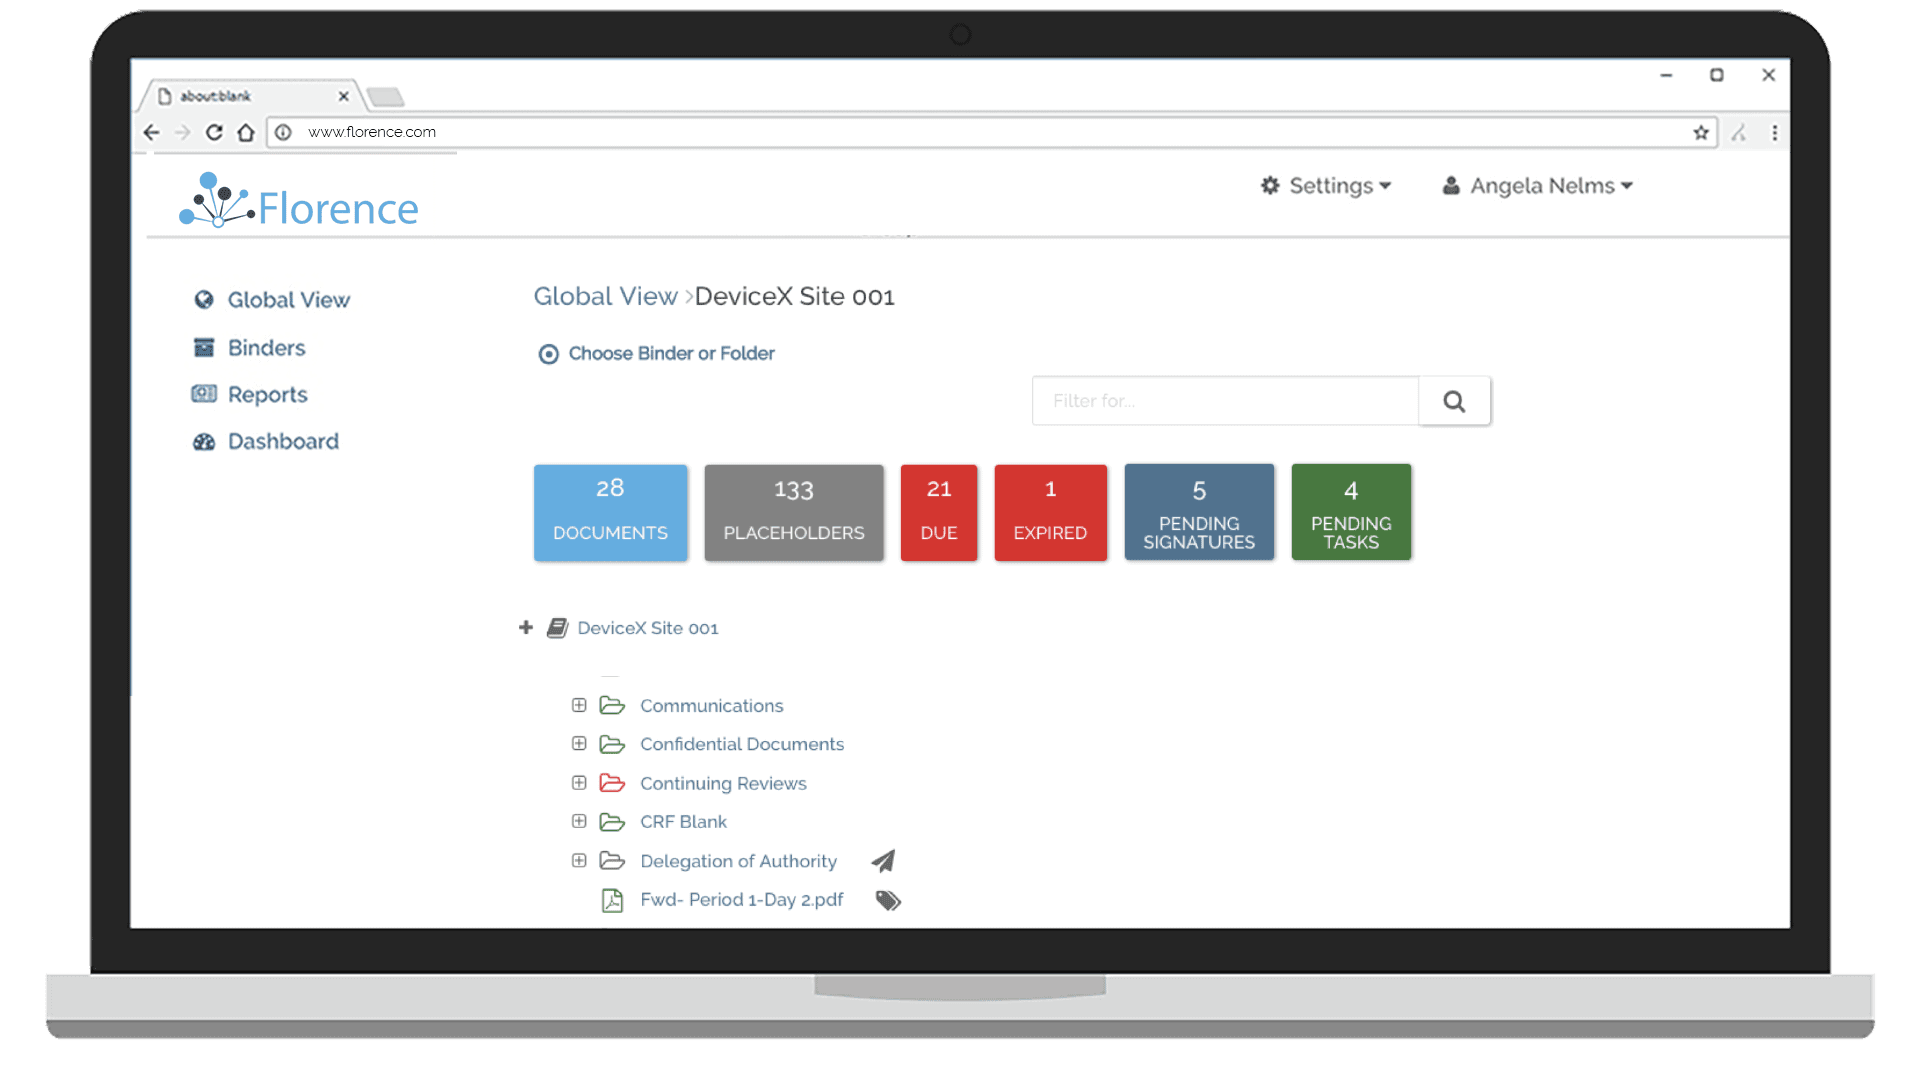
Task: Expand the Communications folder
Action: [x=579, y=705]
